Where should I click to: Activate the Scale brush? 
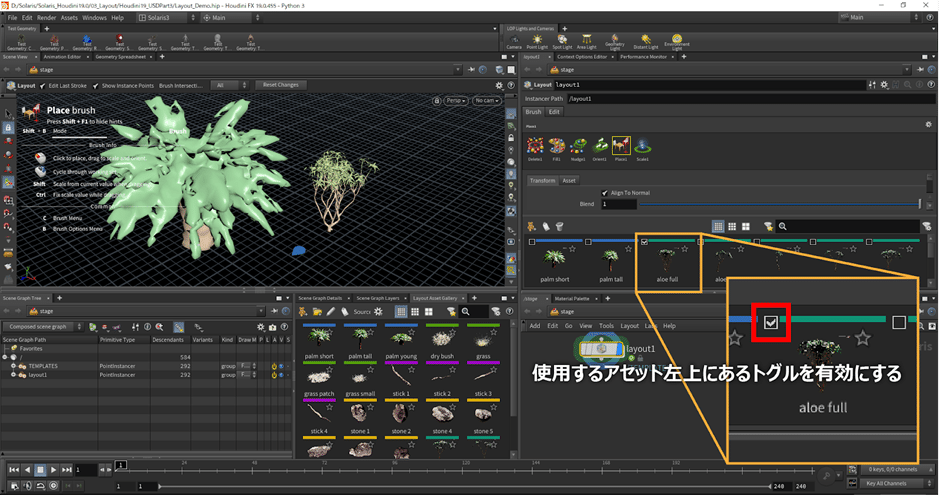pyautogui.click(x=642, y=148)
